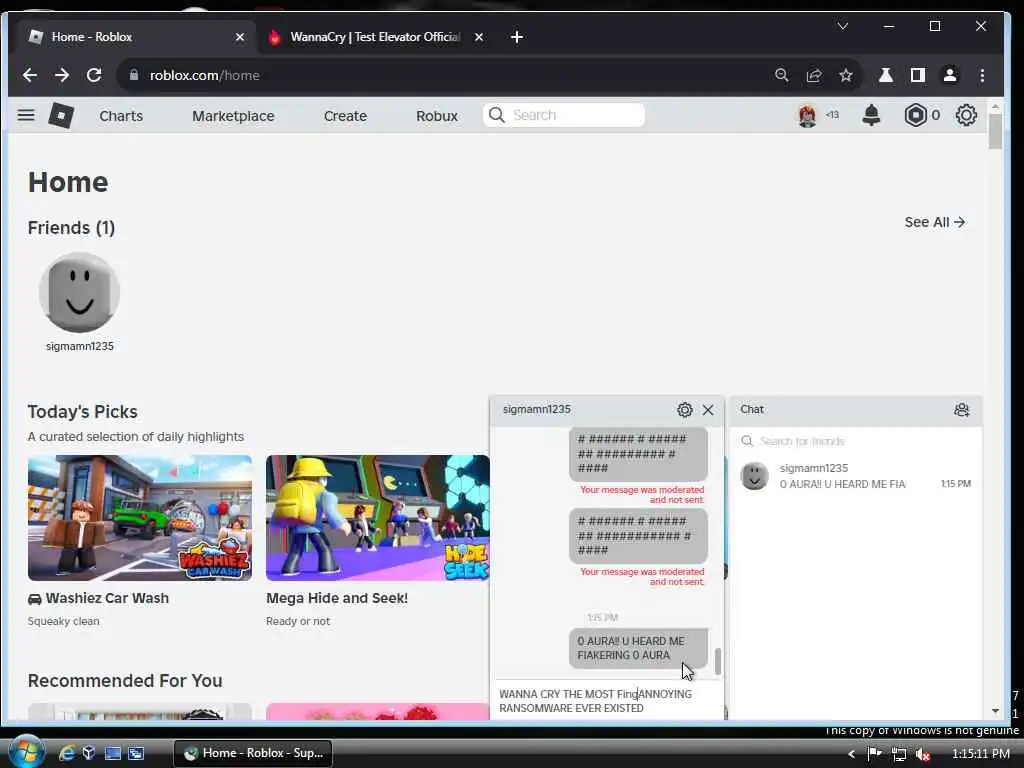Open the Roblox hamburger navigation menu
This screenshot has height=768, width=1024.
click(25, 116)
